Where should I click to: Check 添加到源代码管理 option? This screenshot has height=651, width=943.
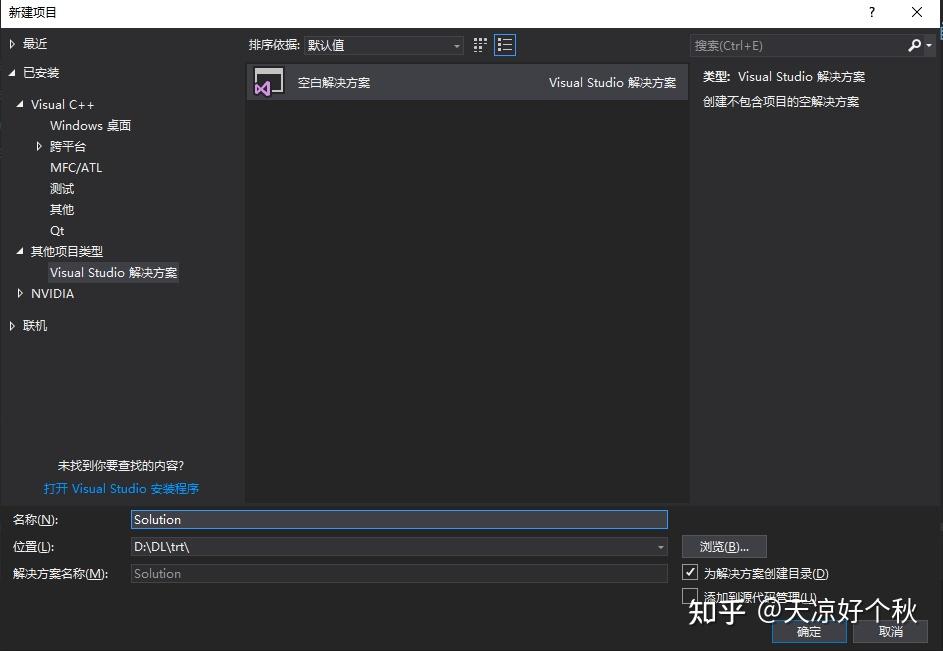point(690,595)
